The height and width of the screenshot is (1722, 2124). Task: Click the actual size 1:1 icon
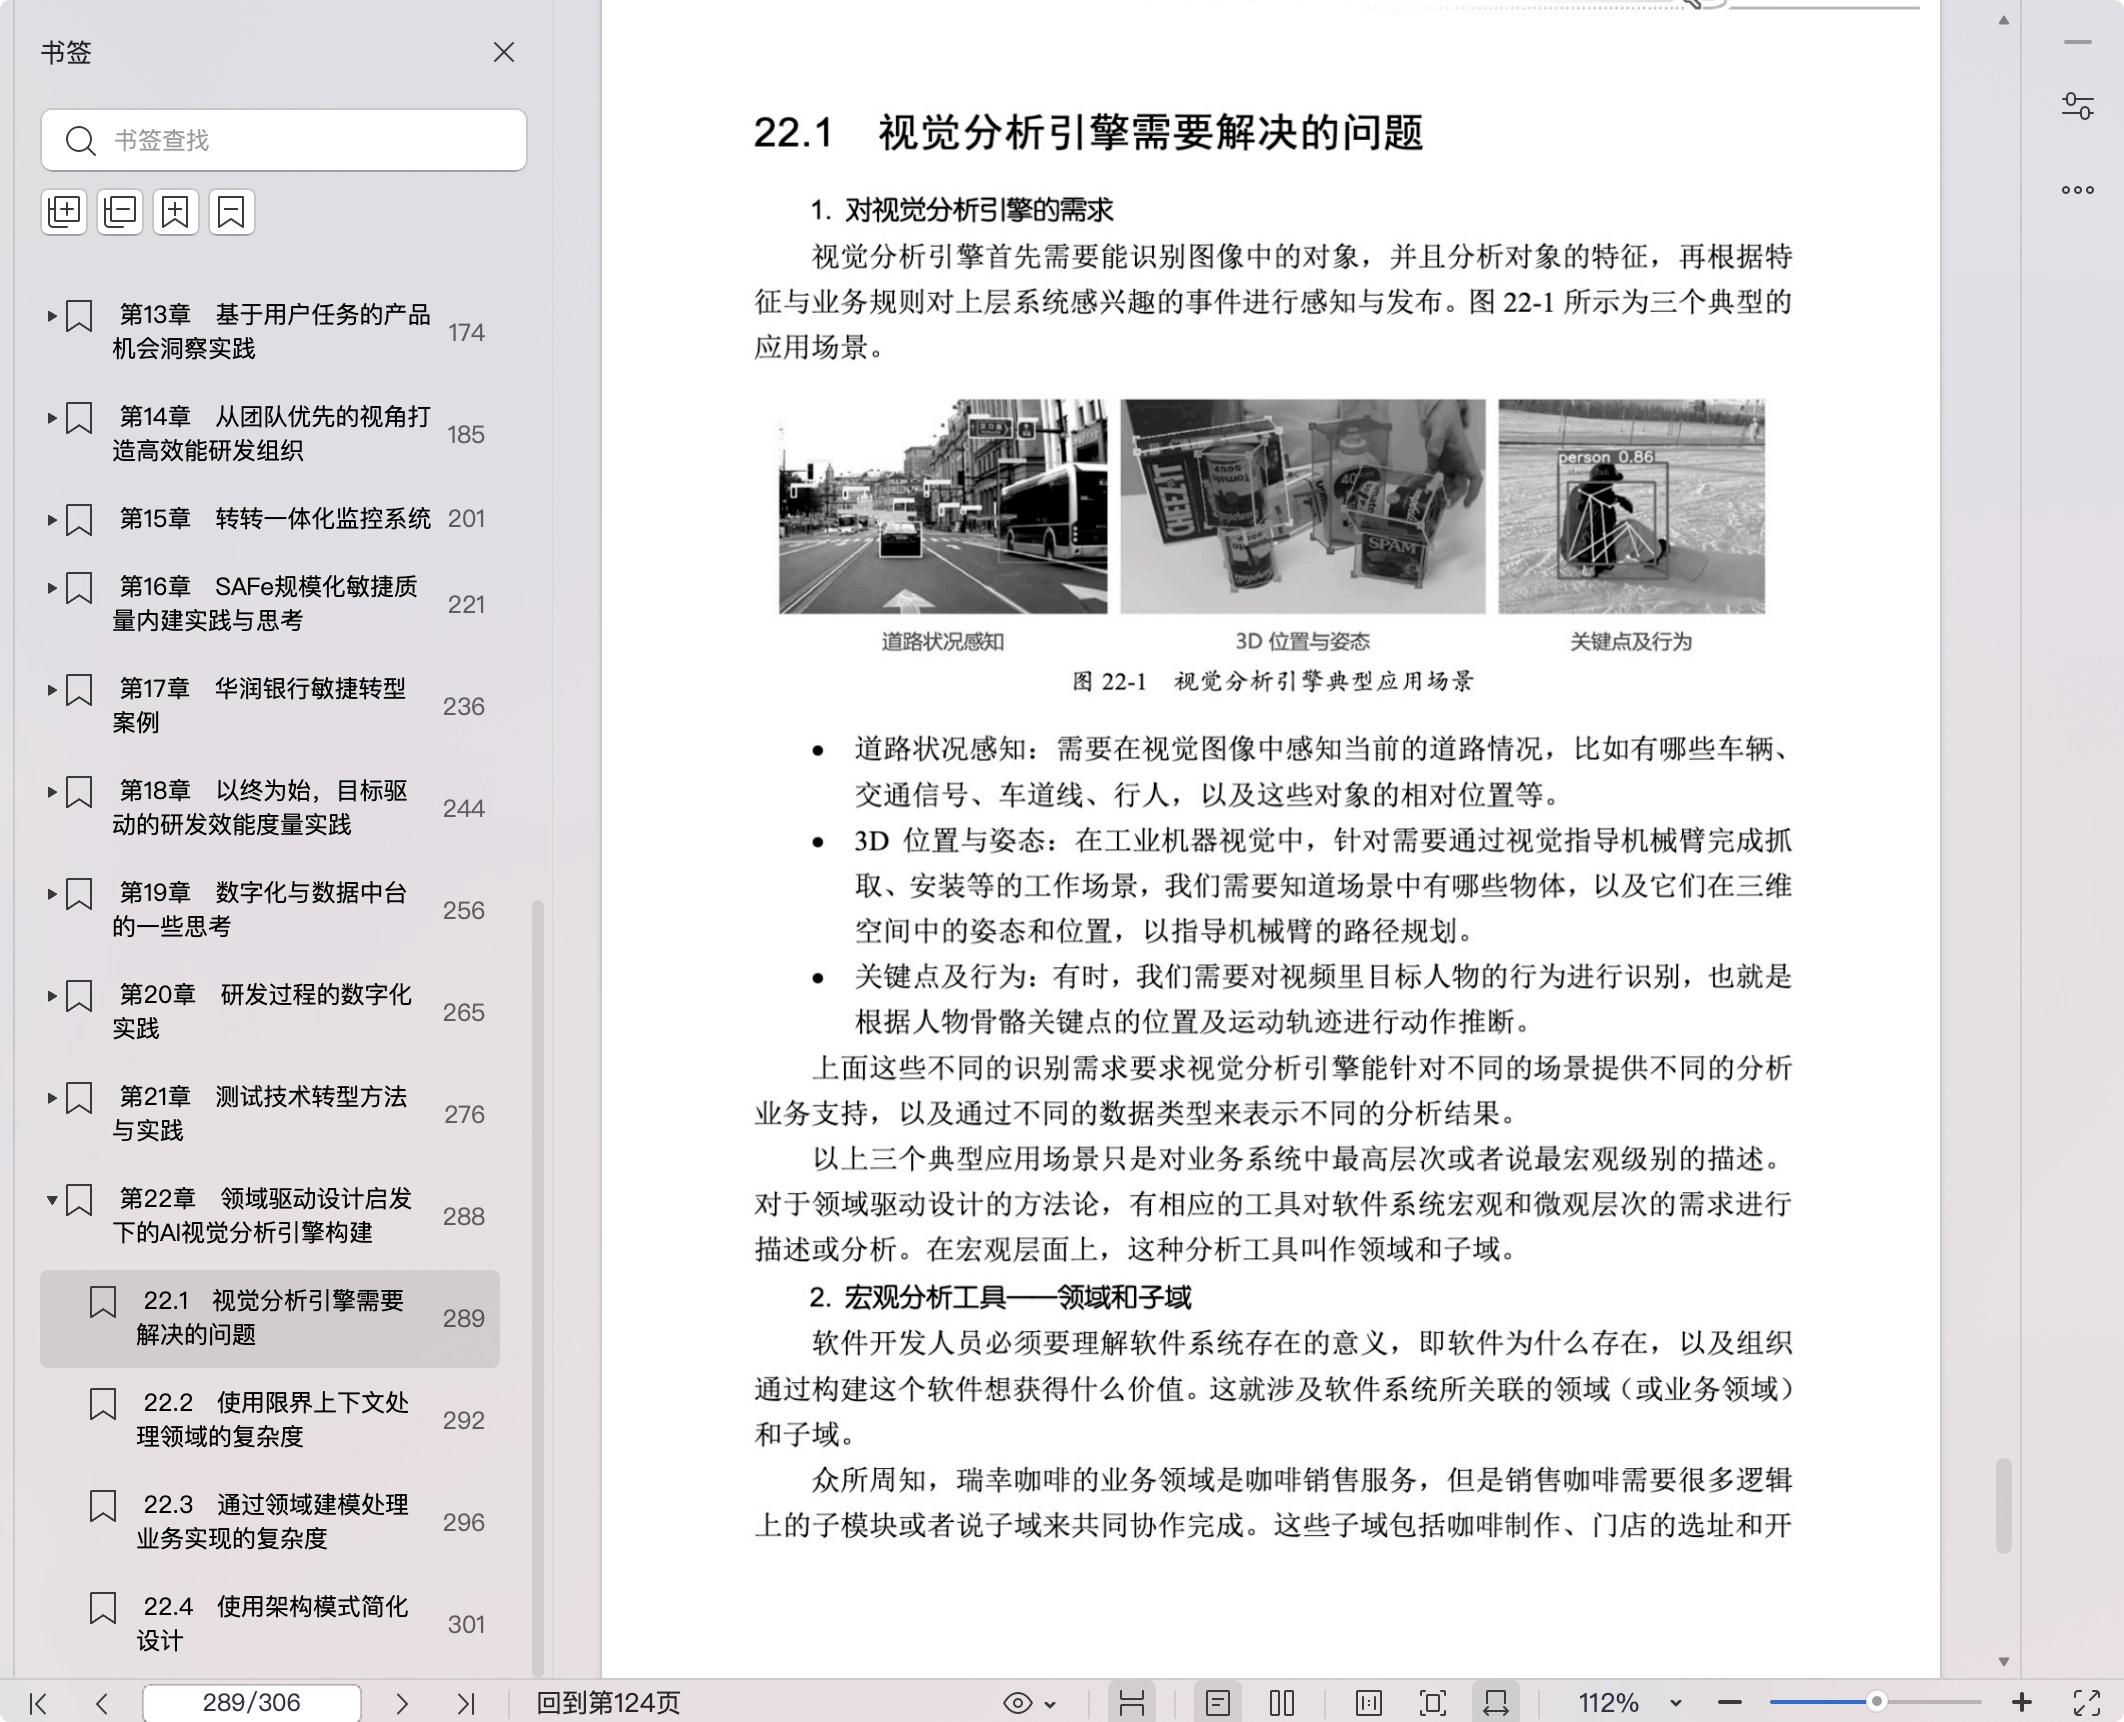click(x=1369, y=1703)
